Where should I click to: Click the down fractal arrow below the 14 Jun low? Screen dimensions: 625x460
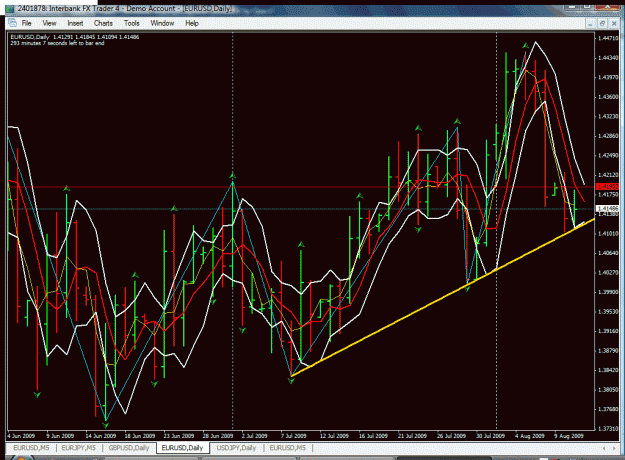click(x=106, y=425)
